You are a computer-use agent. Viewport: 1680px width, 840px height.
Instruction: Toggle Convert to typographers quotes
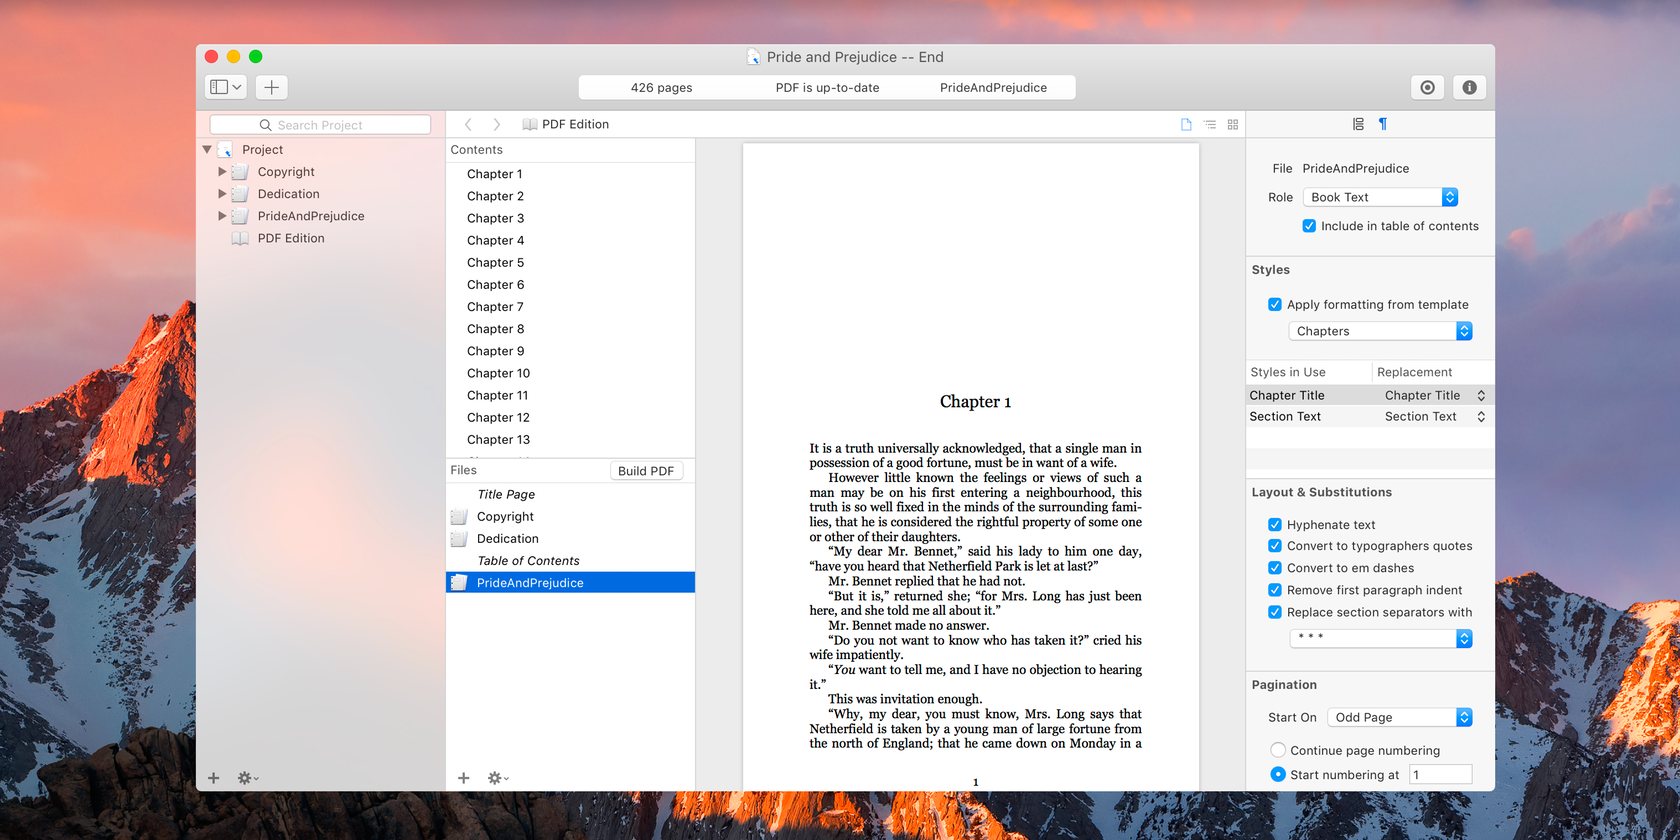coord(1275,546)
